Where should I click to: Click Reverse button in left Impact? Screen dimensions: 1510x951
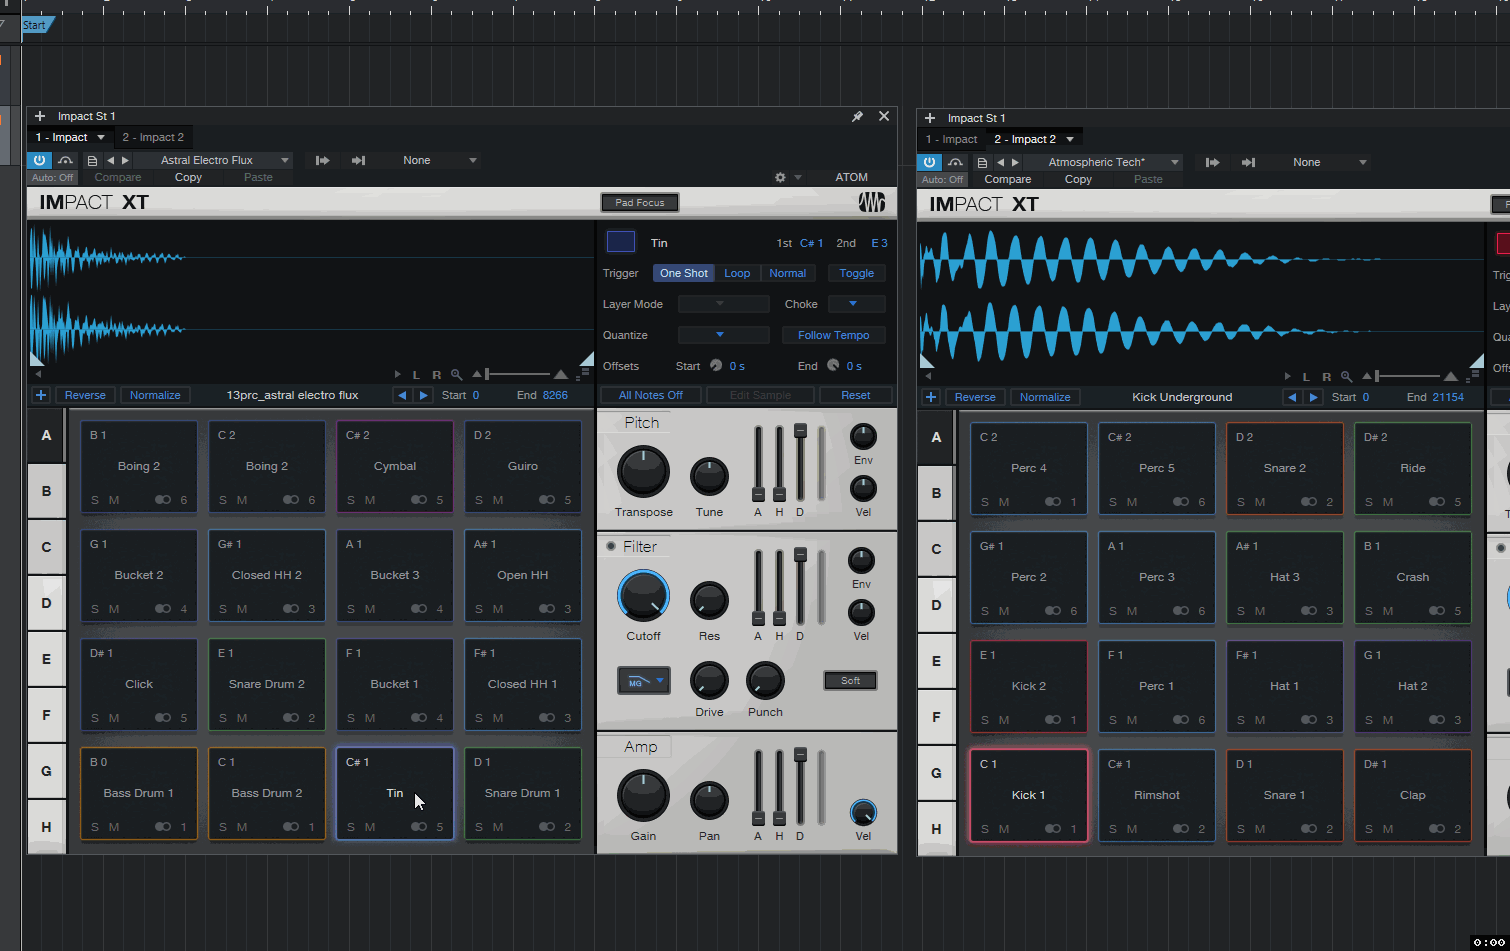pos(85,395)
